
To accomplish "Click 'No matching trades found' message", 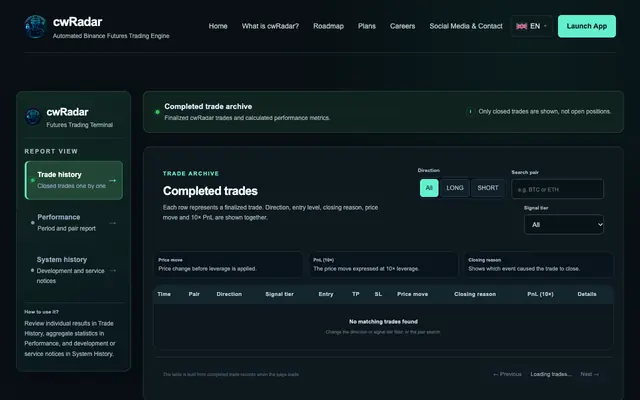I will pos(383,322).
